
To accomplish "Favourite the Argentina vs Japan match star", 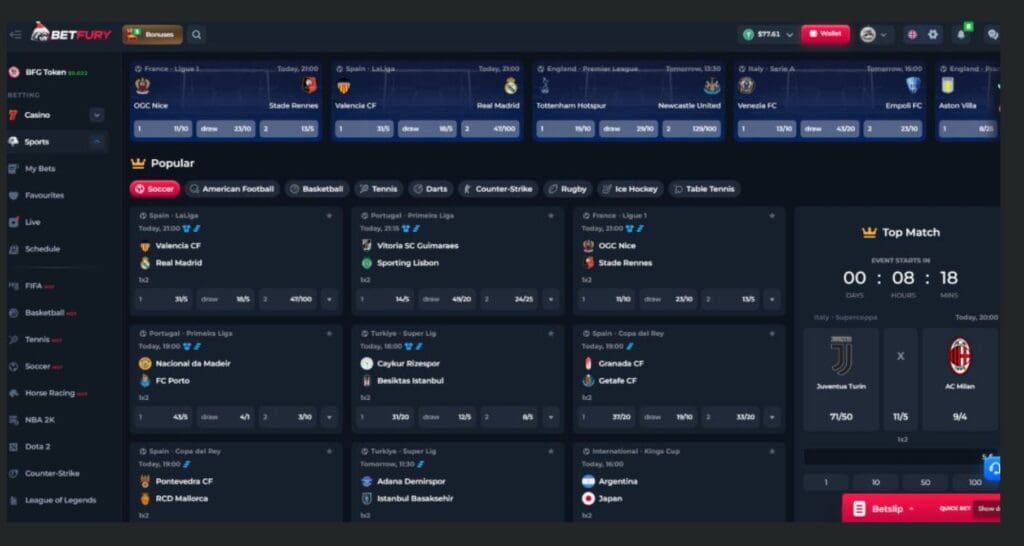I will coord(772,451).
